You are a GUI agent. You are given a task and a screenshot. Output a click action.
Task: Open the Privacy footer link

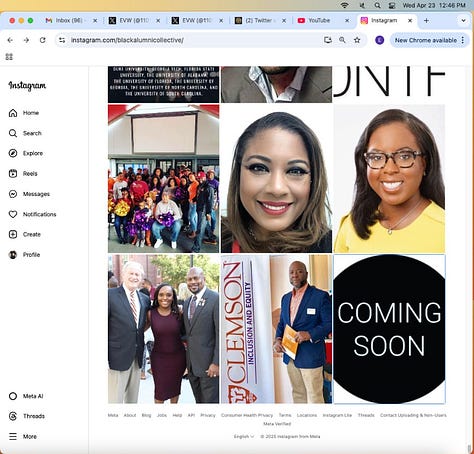208,415
